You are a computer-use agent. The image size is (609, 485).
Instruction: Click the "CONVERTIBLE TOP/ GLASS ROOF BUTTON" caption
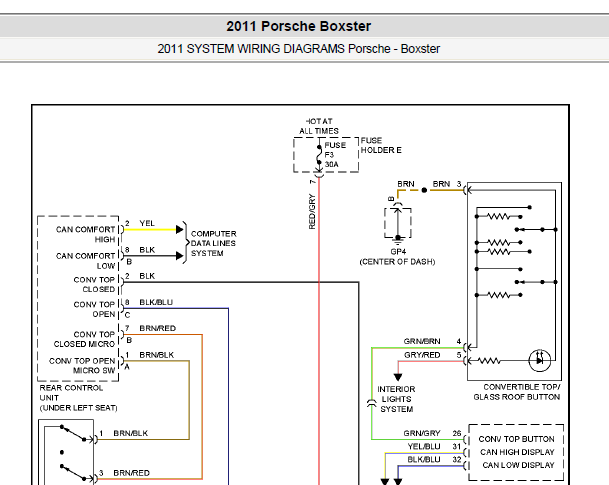tap(517, 392)
